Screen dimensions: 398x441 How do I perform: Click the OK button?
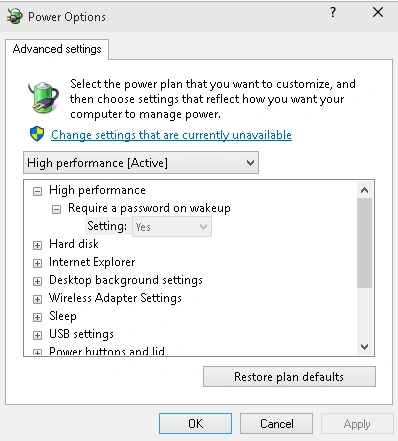[195, 423]
